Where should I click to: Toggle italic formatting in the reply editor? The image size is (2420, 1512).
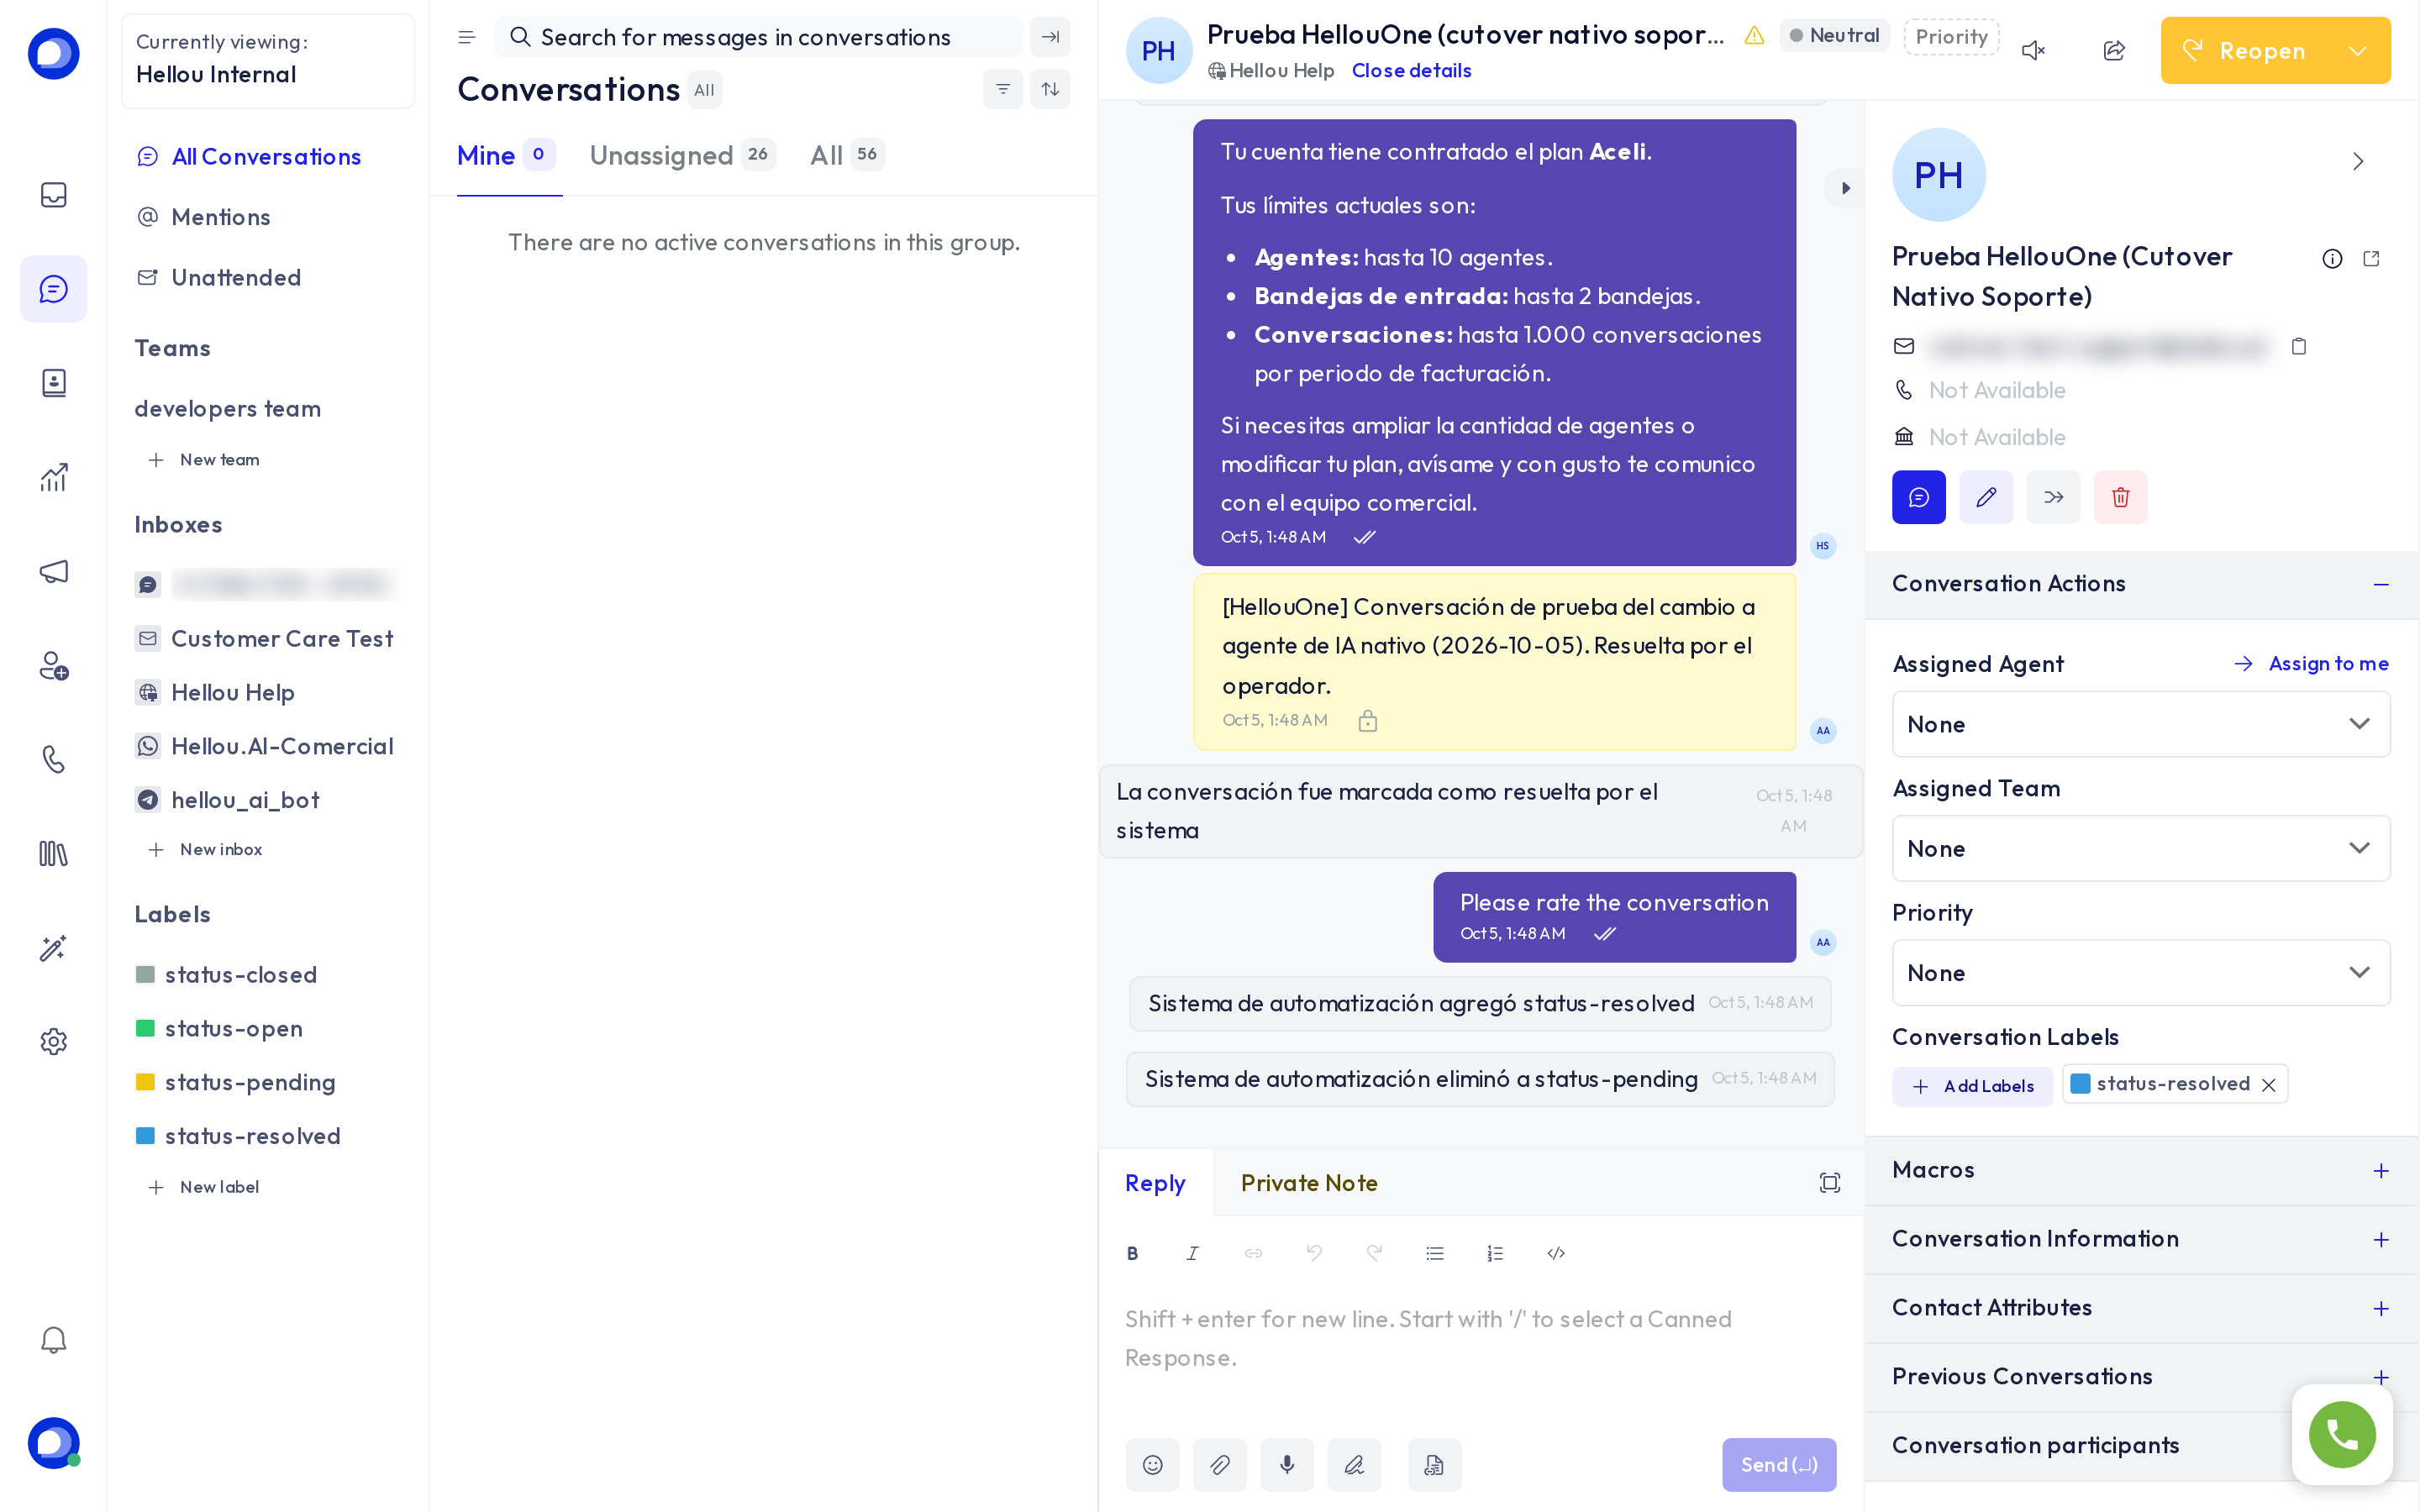click(x=1192, y=1253)
